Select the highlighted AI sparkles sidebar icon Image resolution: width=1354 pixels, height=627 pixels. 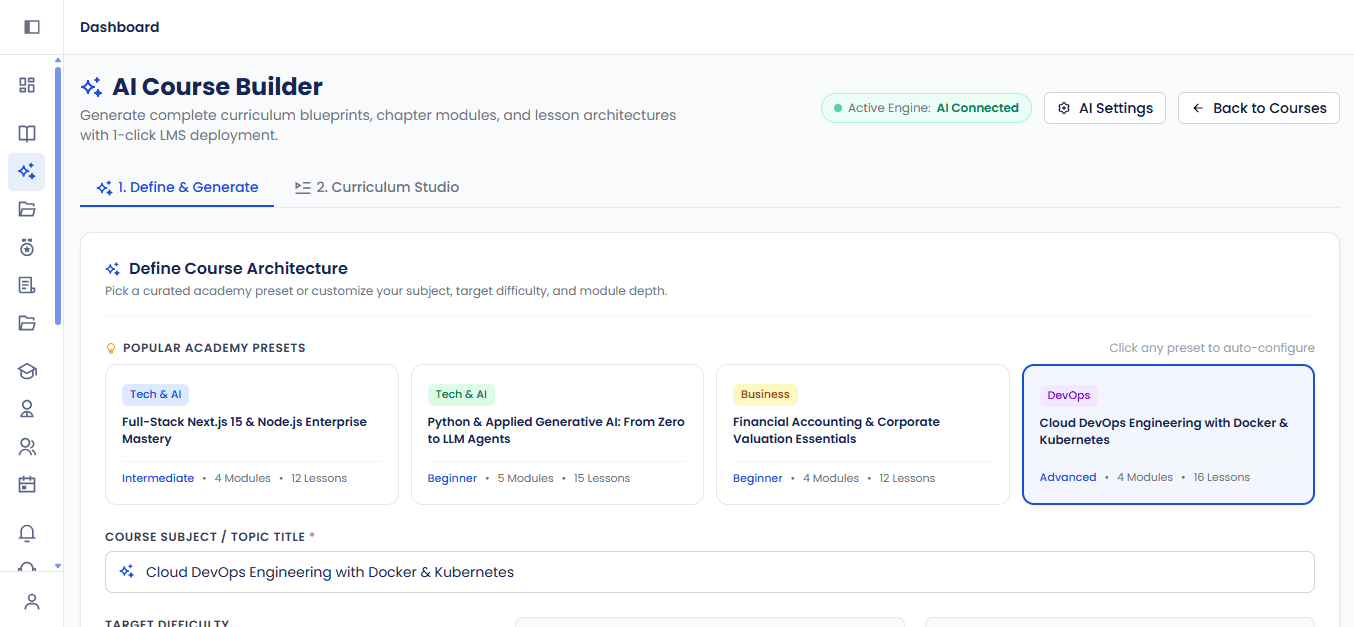(x=27, y=171)
